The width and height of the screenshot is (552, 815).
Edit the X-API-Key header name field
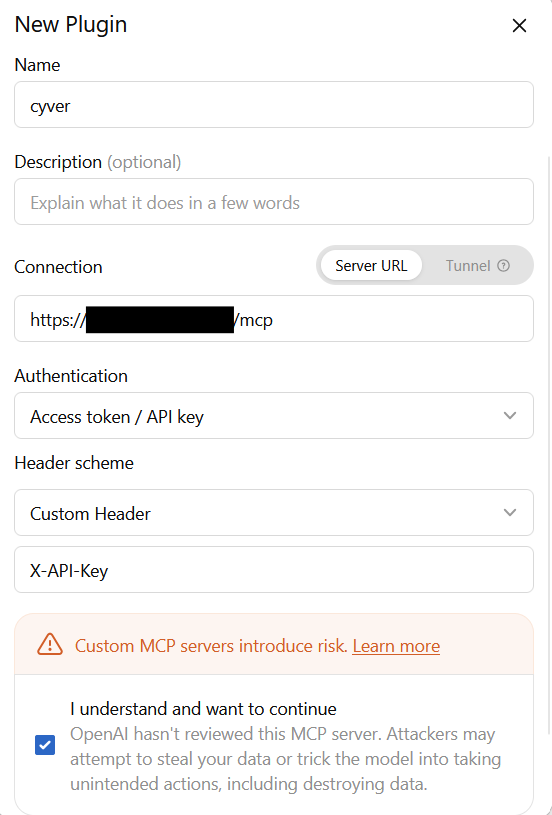pos(274,570)
